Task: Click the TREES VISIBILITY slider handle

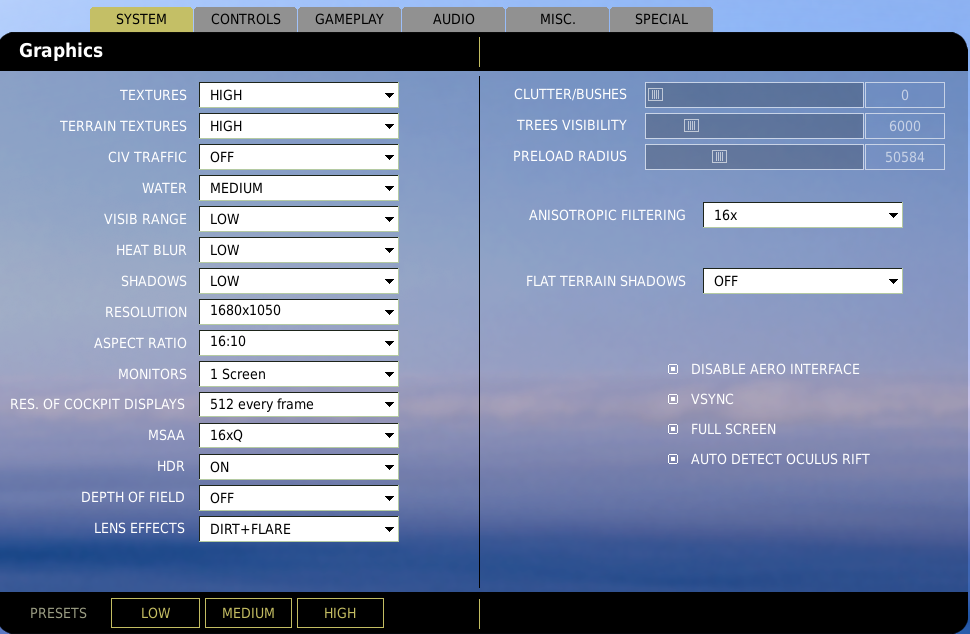Action: [692, 126]
